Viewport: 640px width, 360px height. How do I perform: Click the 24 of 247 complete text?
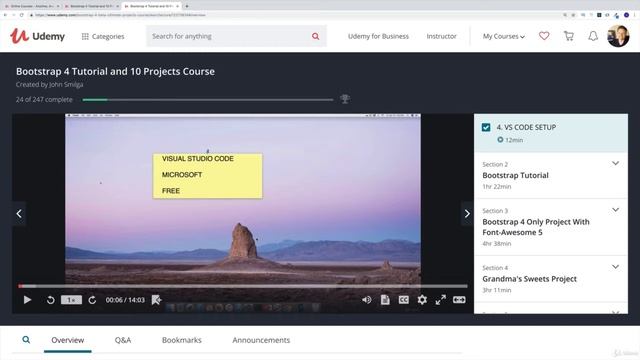point(44,100)
